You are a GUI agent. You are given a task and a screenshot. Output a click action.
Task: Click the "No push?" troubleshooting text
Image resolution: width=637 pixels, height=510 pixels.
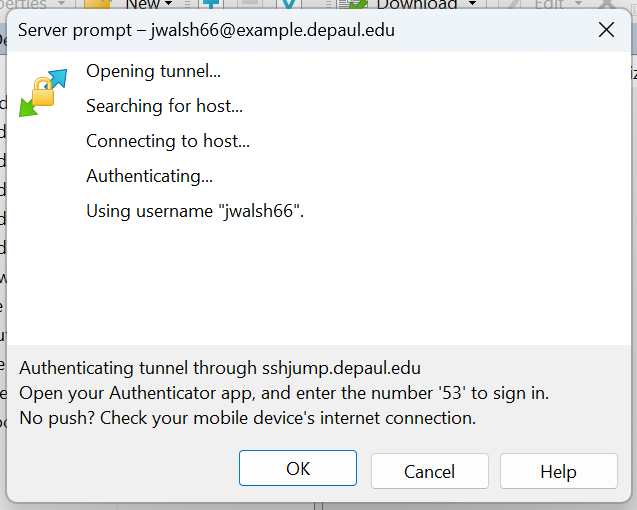247,417
